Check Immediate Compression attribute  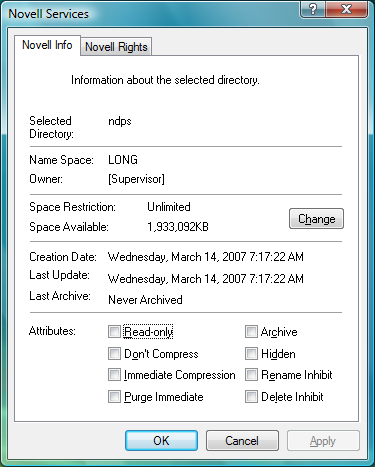[114, 375]
